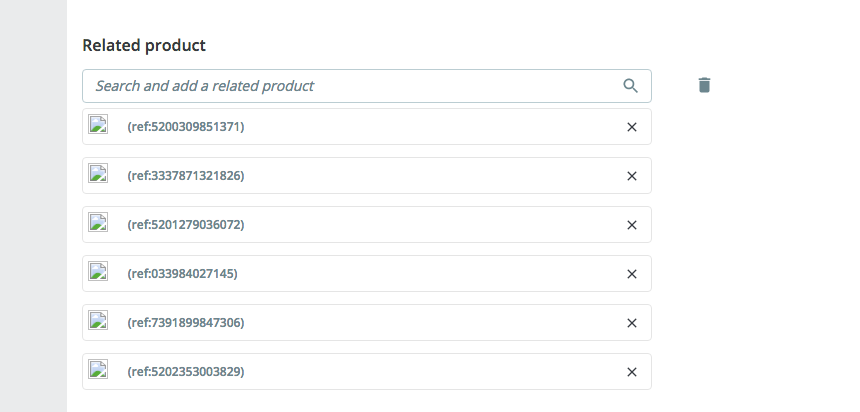Remove related product ref:5202353003829
The width and height of the screenshot is (860, 412).
(631, 372)
